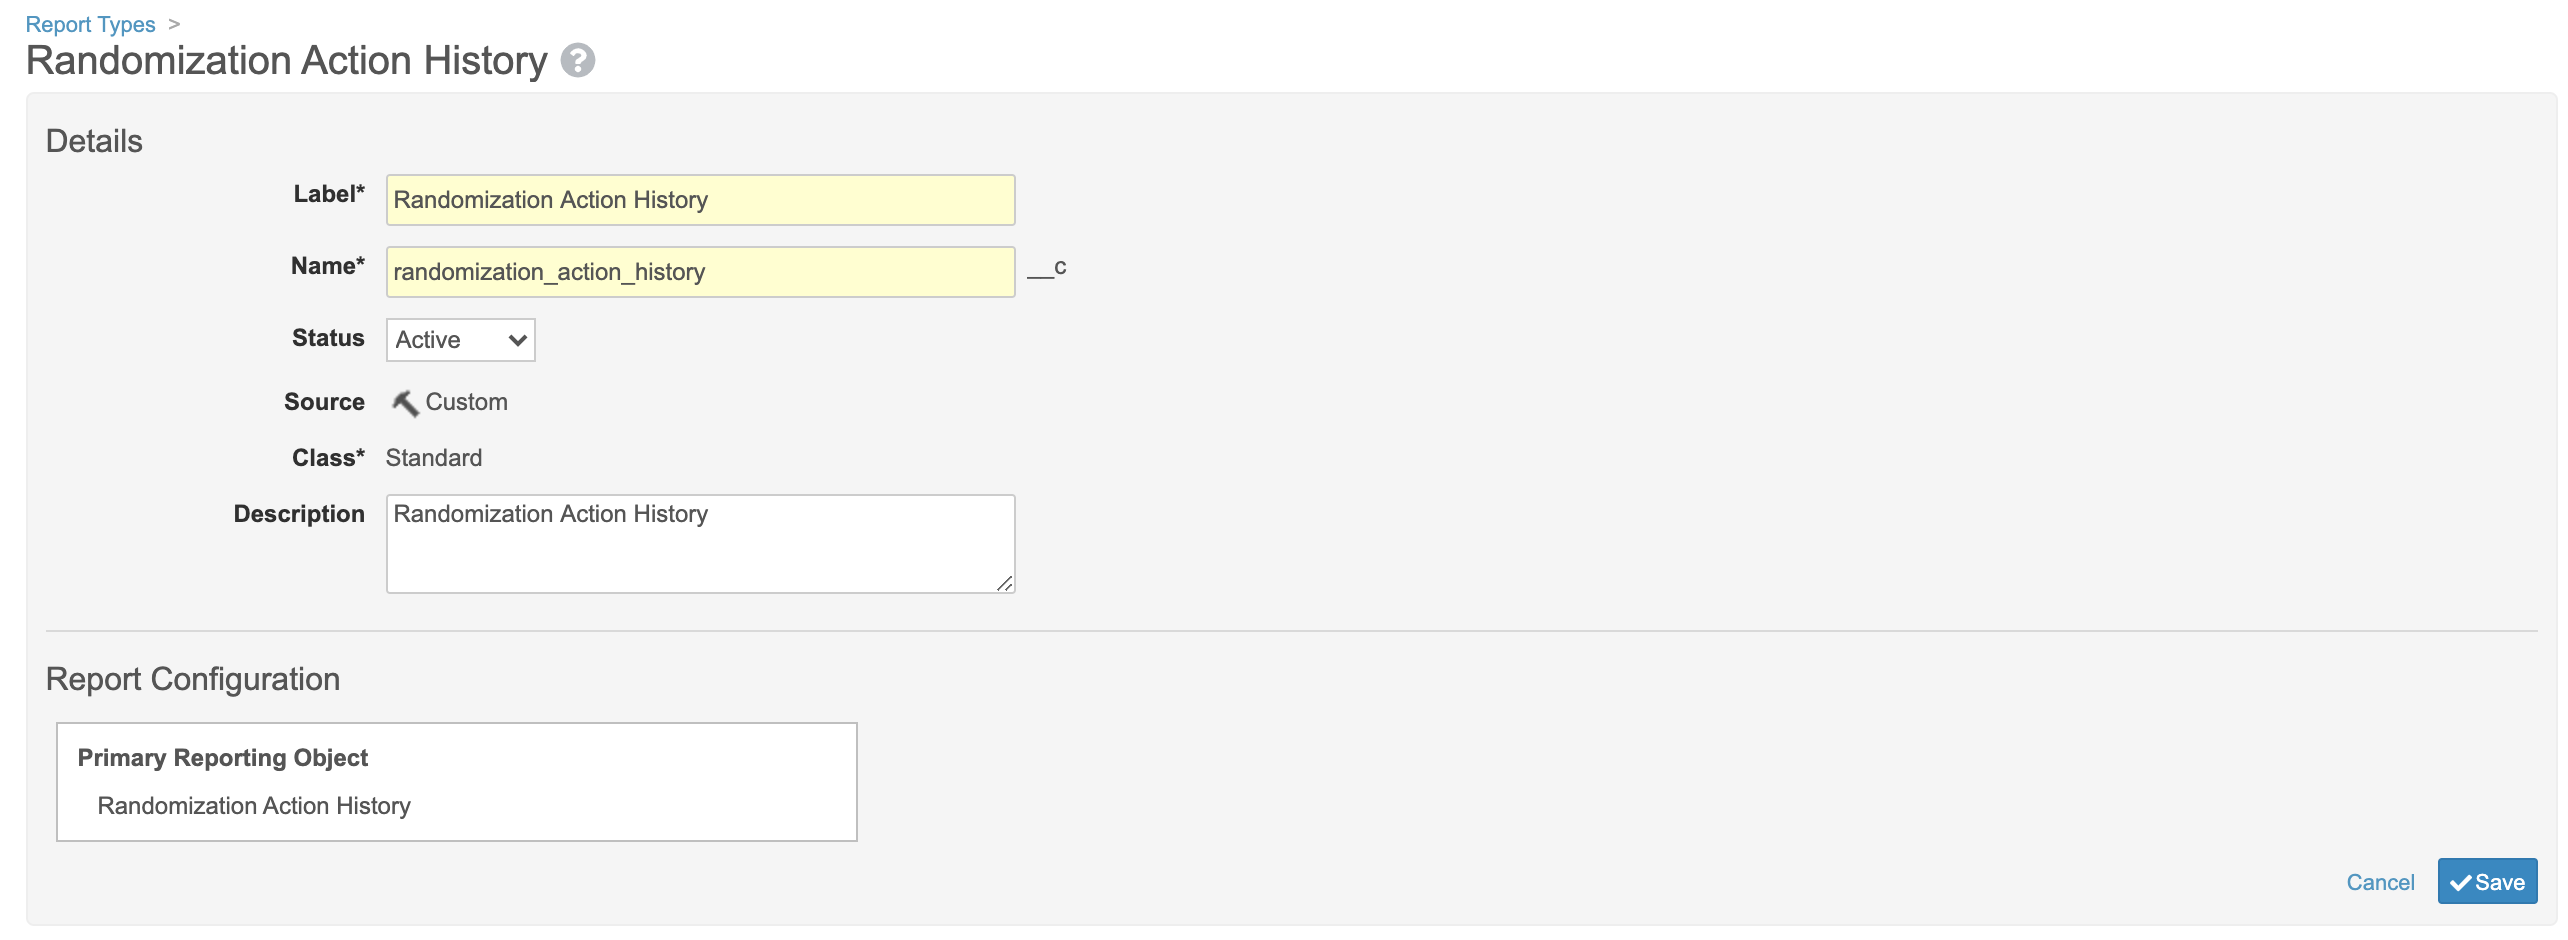Image resolution: width=2568 pixels, height=940 pixels.
Task: Click the hammer icon next to Custom
Action: 404,403
